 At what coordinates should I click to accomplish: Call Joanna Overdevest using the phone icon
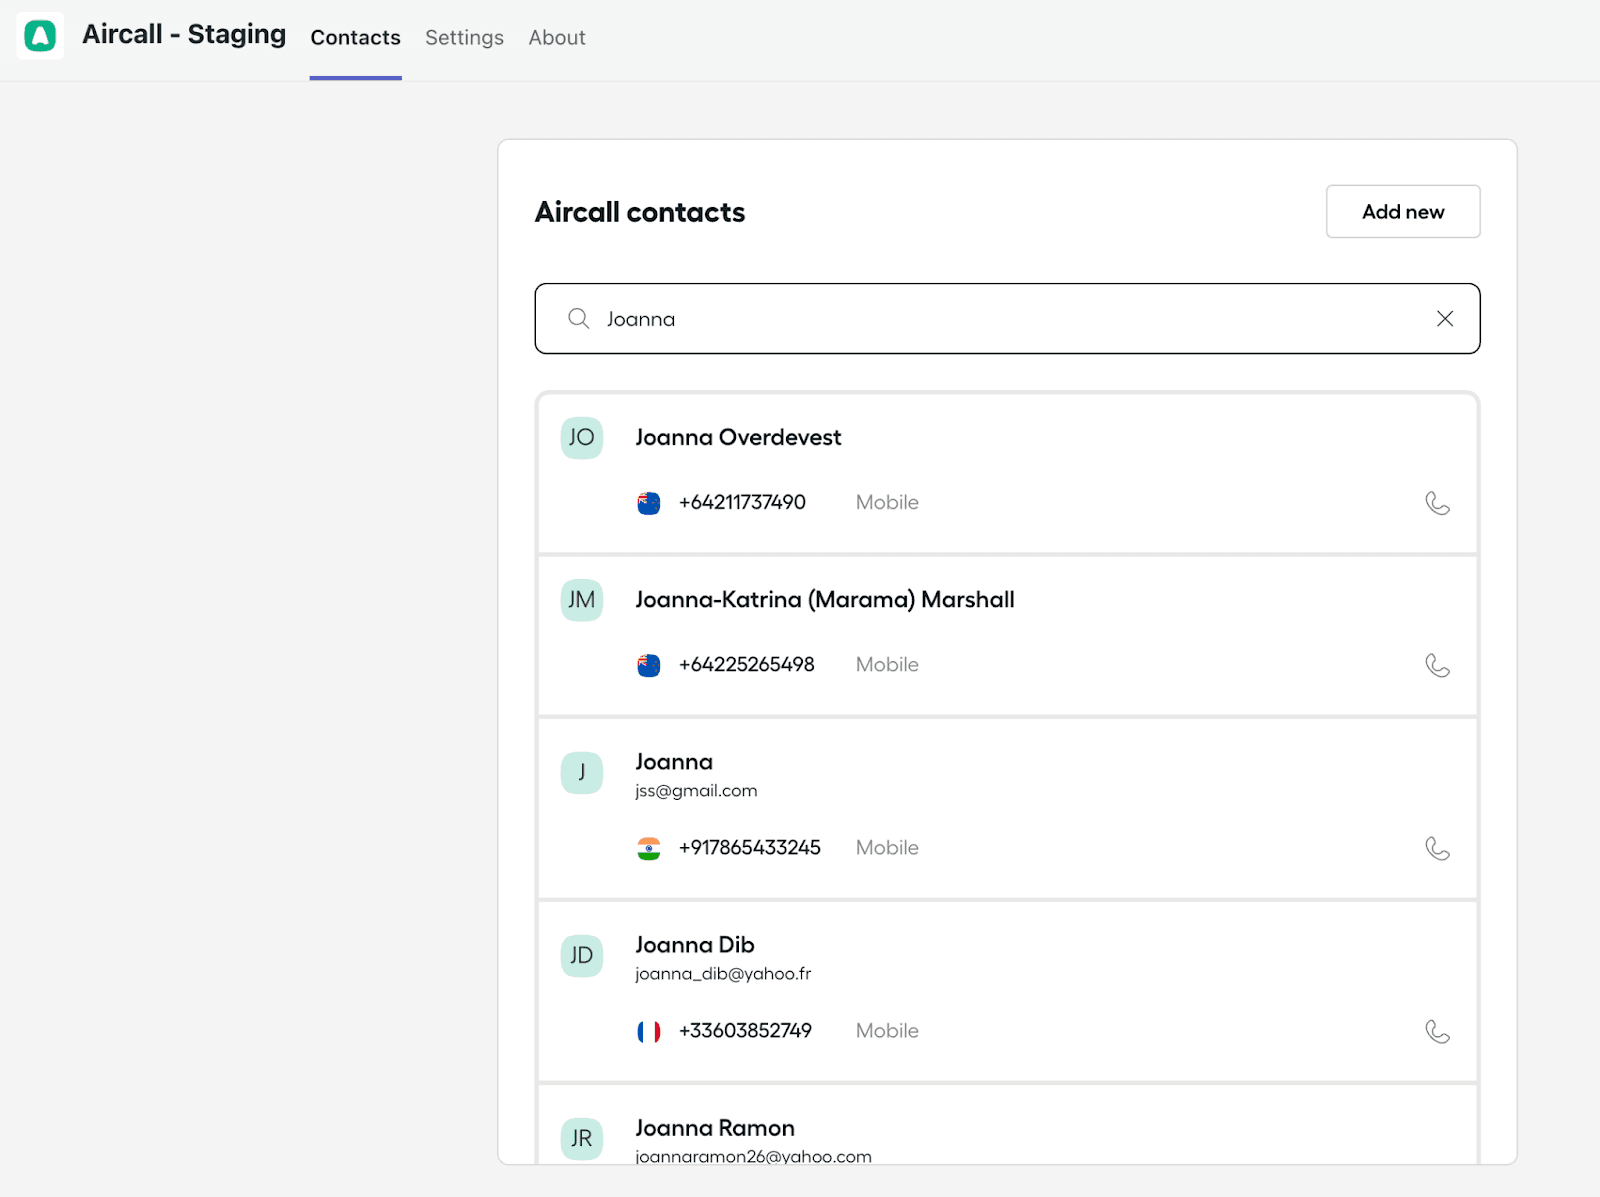click(1439, 503)
